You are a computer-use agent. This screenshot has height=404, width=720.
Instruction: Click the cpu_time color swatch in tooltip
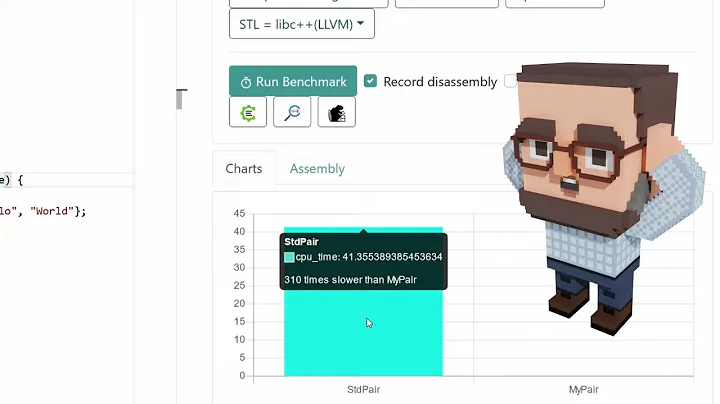[x=289, y=257]
